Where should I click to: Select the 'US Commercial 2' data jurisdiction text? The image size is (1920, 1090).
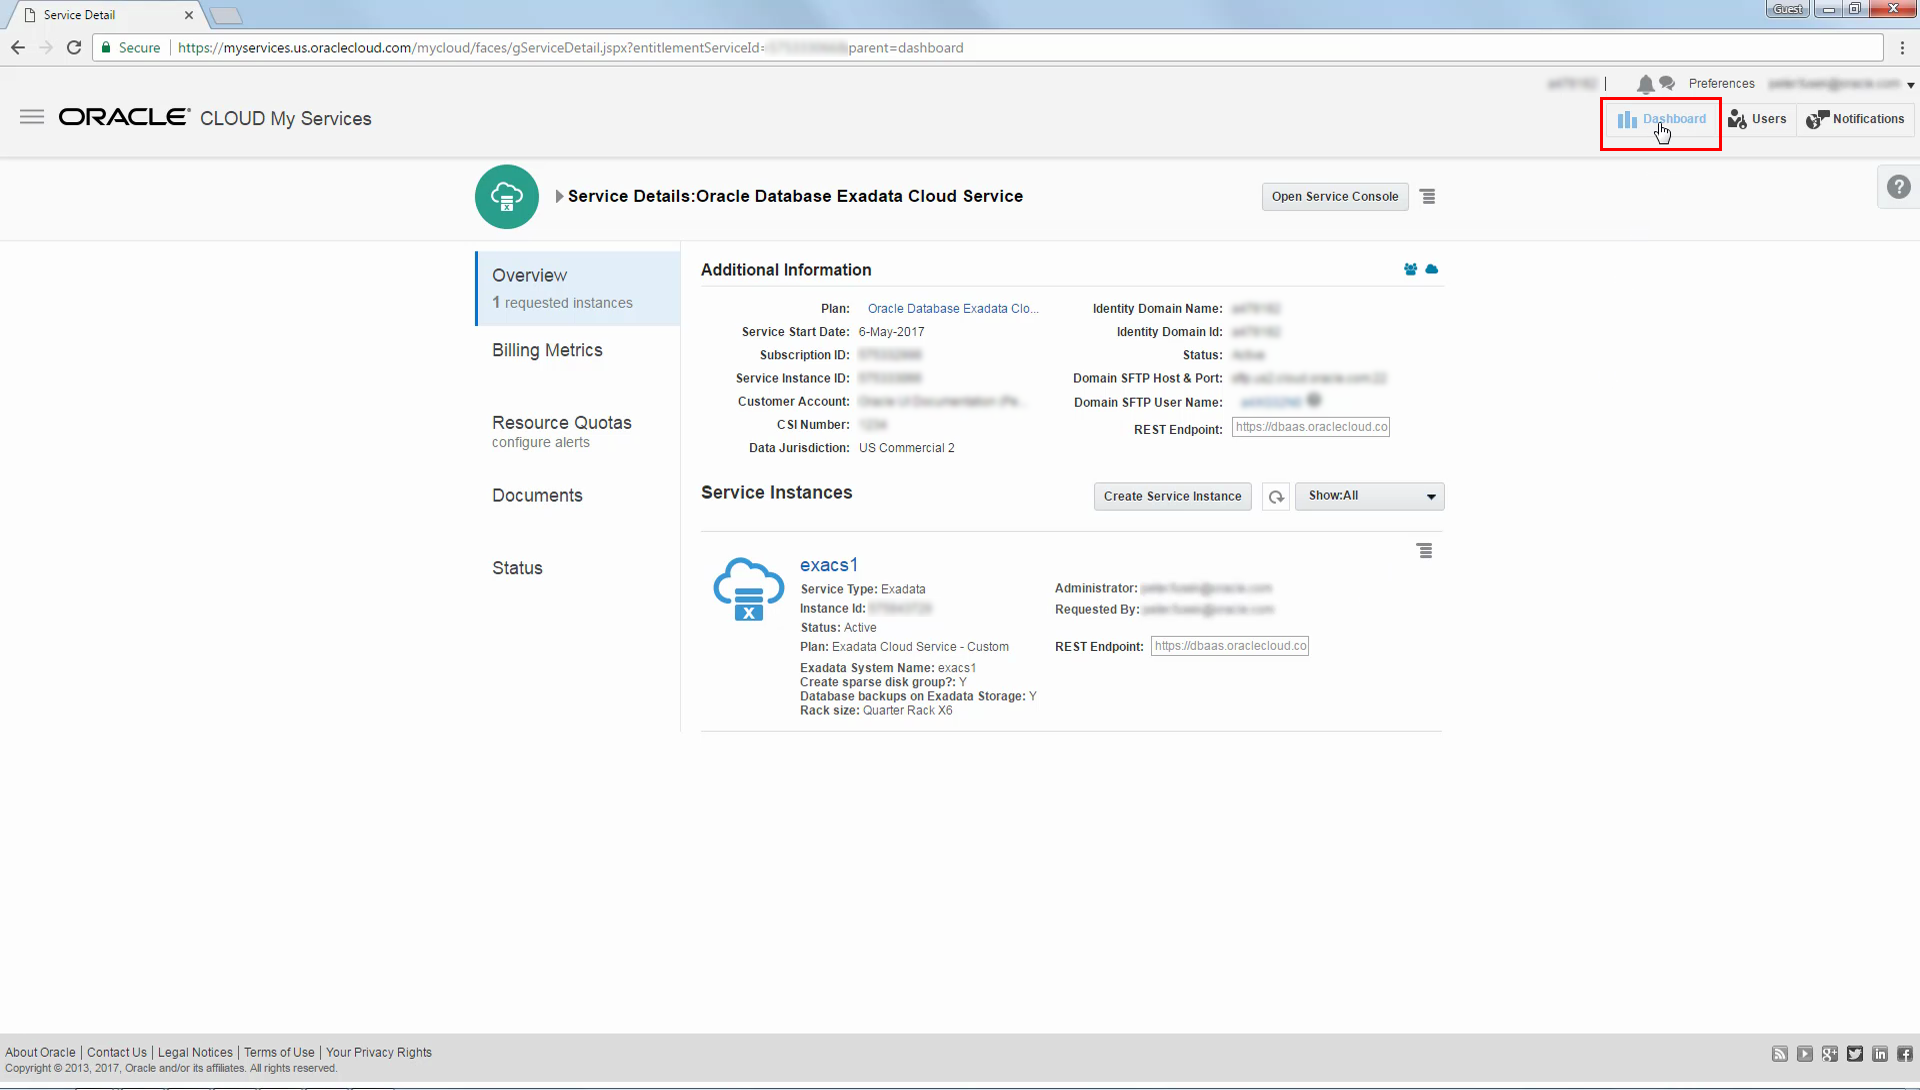tap(906, 448)
